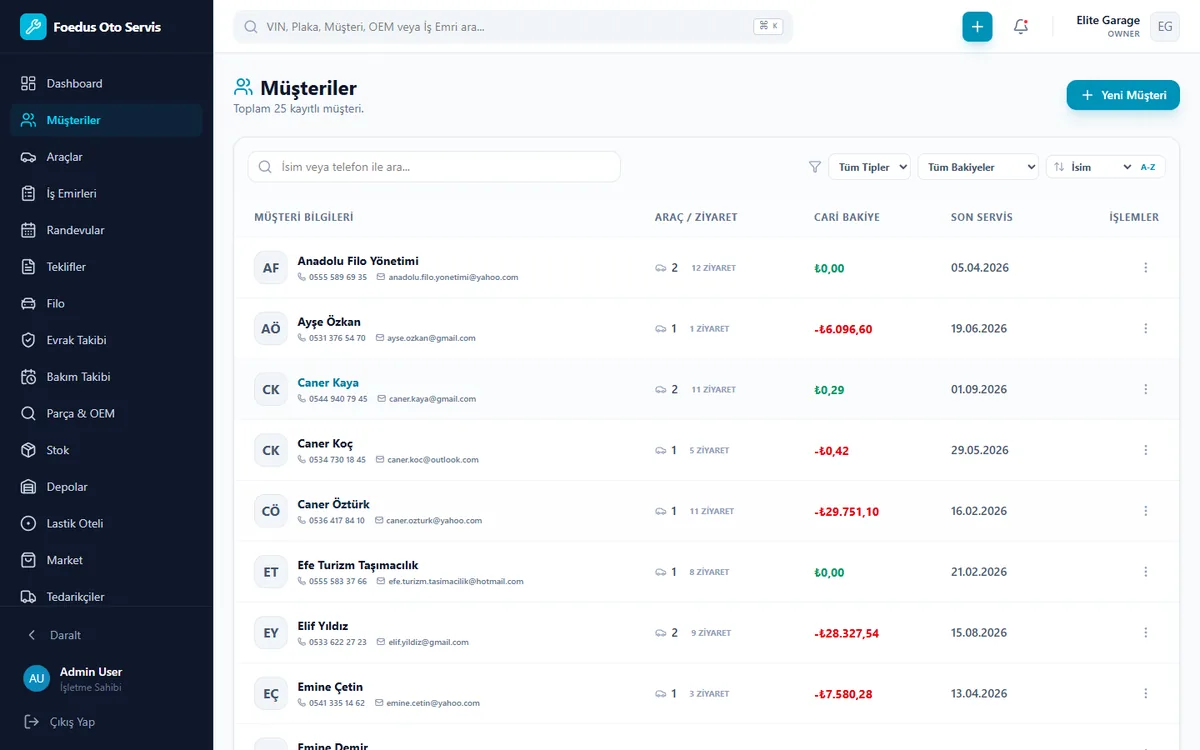Open the three-dot menu for Anadolu Filo Yönetimi
1200x750 pixels.
[1146, 268]
